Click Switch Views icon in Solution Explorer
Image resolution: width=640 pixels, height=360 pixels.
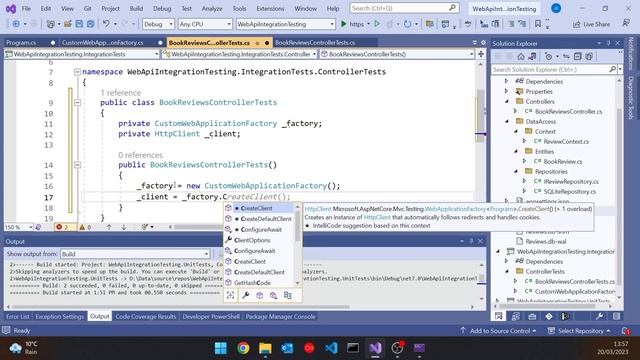click(x=532, y=56)
